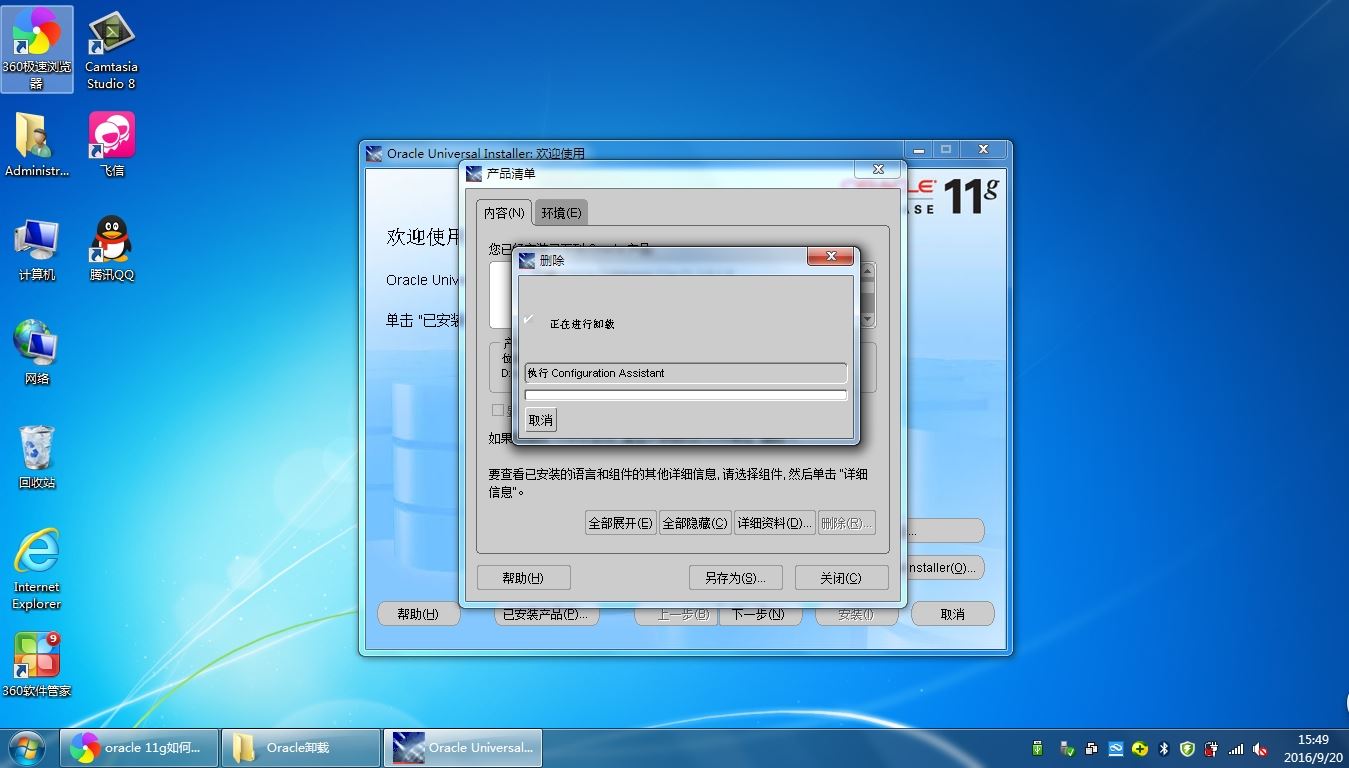Open 详细资料(D)... for the selected product
This screenshot has width=1349, height=768.
coord(774,523)
